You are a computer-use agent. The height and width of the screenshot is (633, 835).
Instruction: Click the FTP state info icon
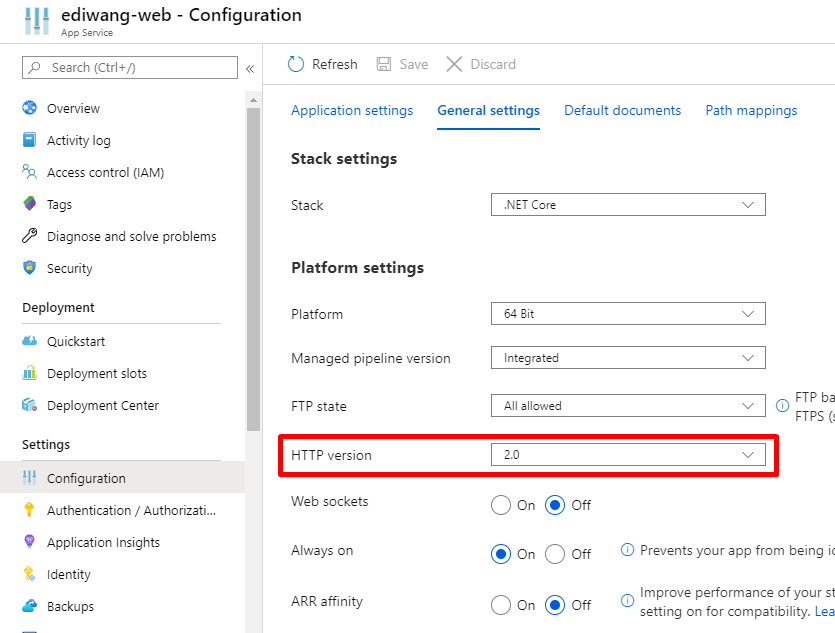pyautogui.click(x=782, y=406)
